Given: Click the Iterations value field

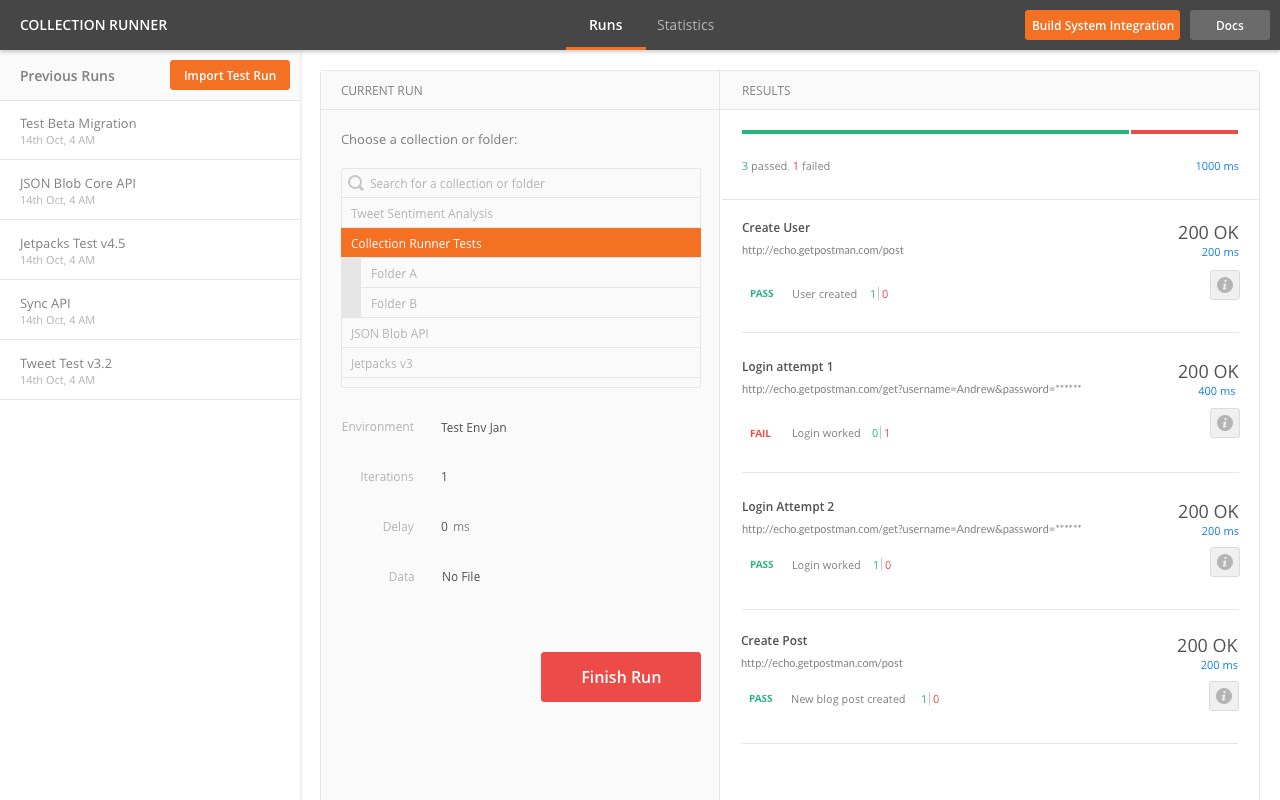Looking at the screenshot, I should [445, 477].
